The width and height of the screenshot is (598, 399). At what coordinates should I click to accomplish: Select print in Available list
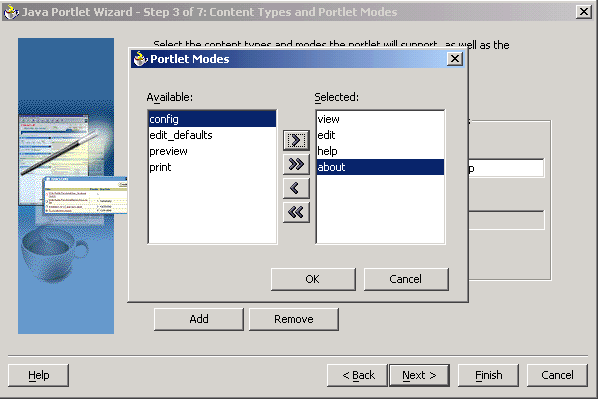tap(212, 167)
